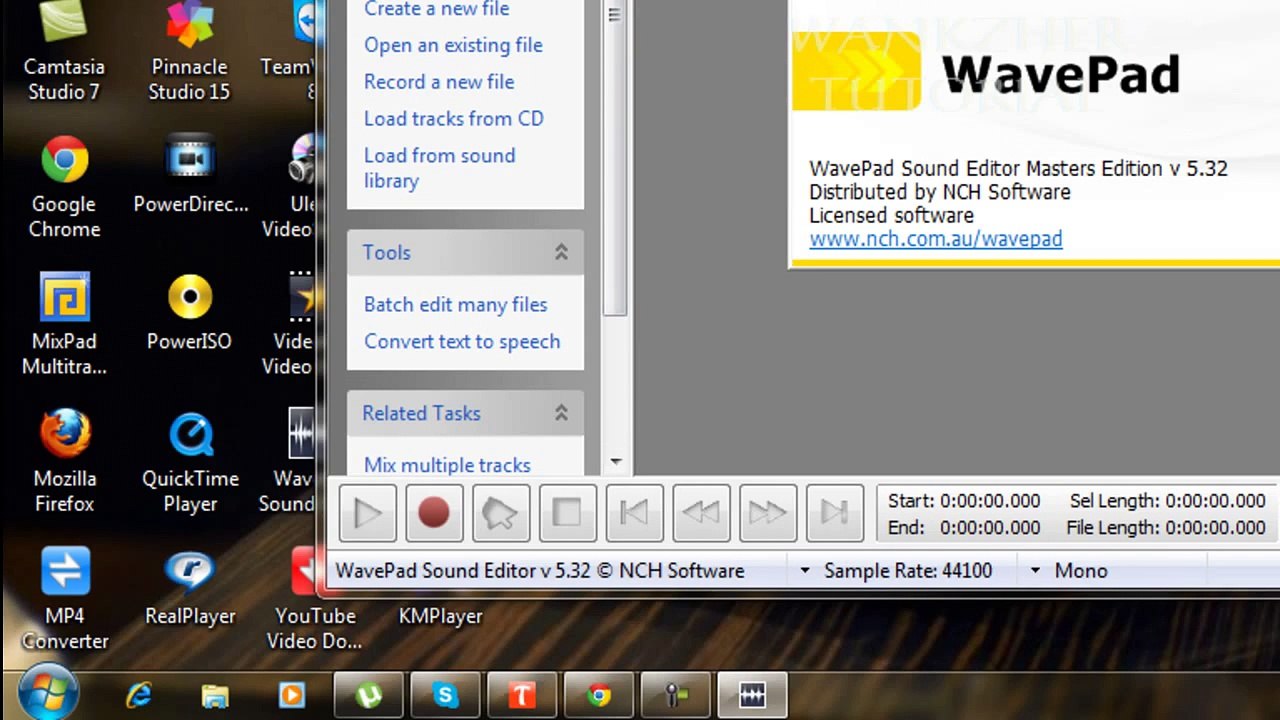Screen dimensions: 1280x720
Task: Click the 'Sel Length: 0:00:00.000' readout
Action: pos(1168,501)
